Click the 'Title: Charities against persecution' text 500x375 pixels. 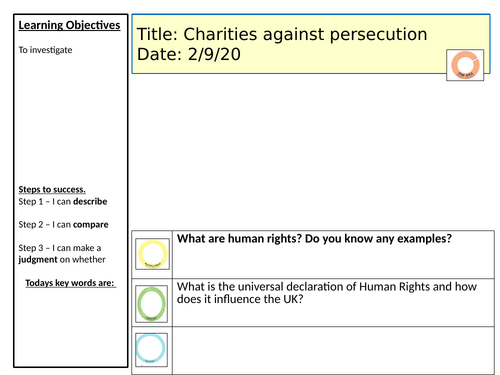click(x=282, y=34)
